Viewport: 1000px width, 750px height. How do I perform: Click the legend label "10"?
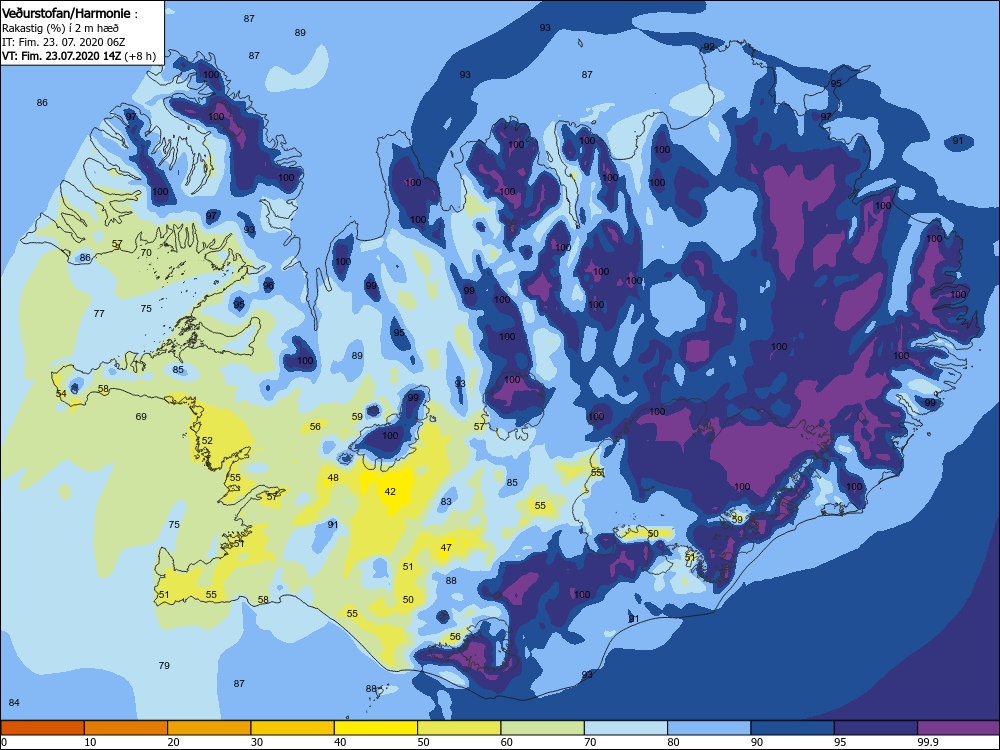pyautogui.click(x=90, y=742)
